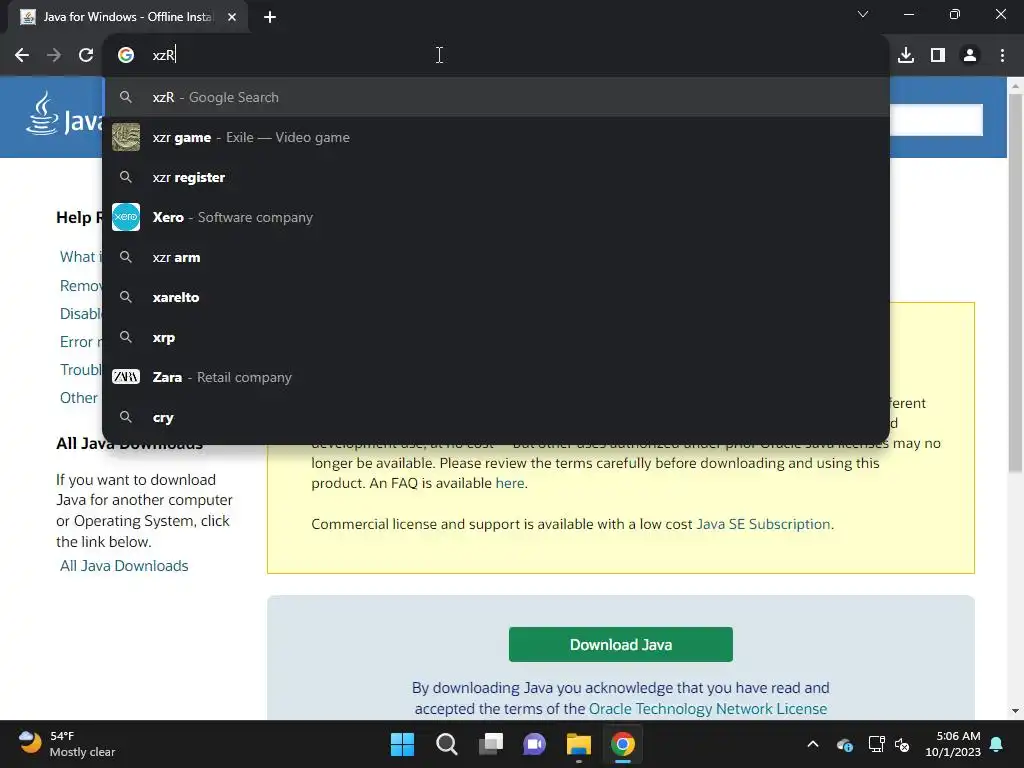
Task: Open the weather widget
Action: point(66,744)
